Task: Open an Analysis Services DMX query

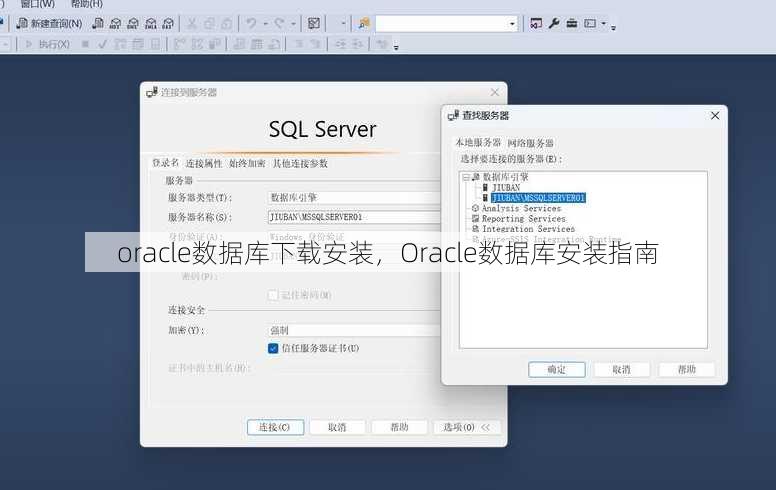Action: pos(133,23)
